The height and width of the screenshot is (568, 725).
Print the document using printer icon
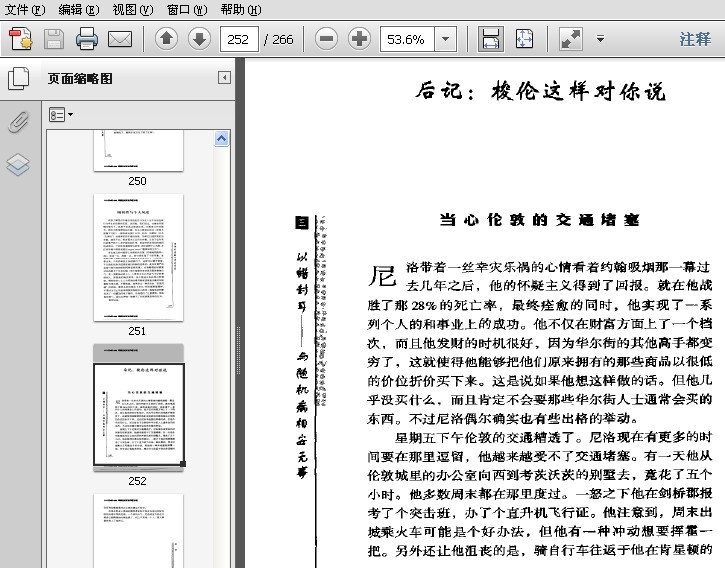tap(87, 39)
